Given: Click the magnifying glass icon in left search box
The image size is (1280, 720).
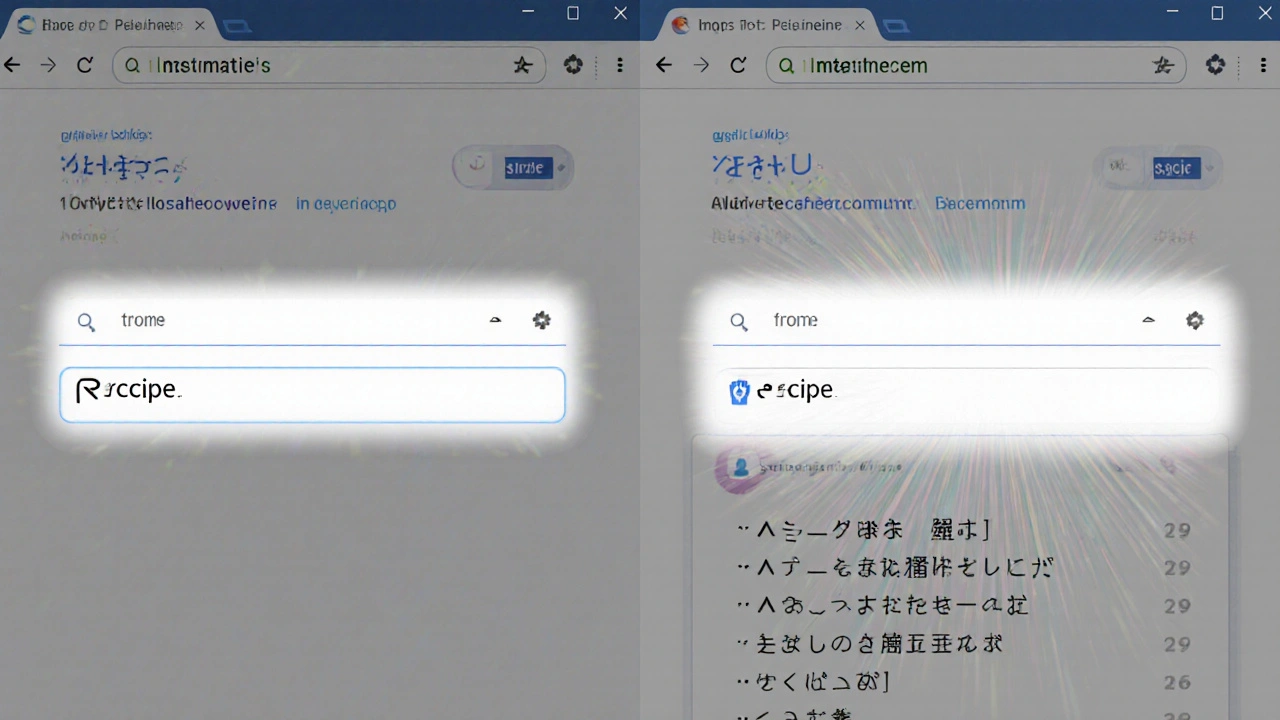Looking at the screenshot, I should [86, 320].
